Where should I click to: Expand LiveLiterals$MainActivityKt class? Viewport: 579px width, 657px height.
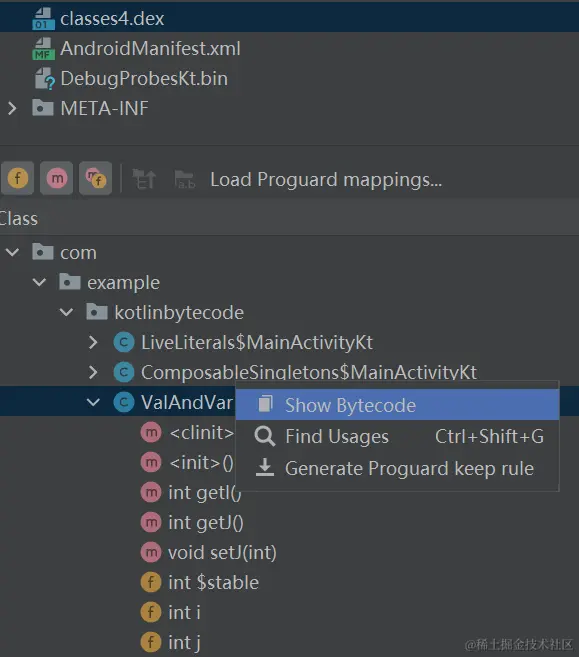(x=93, y=342)
